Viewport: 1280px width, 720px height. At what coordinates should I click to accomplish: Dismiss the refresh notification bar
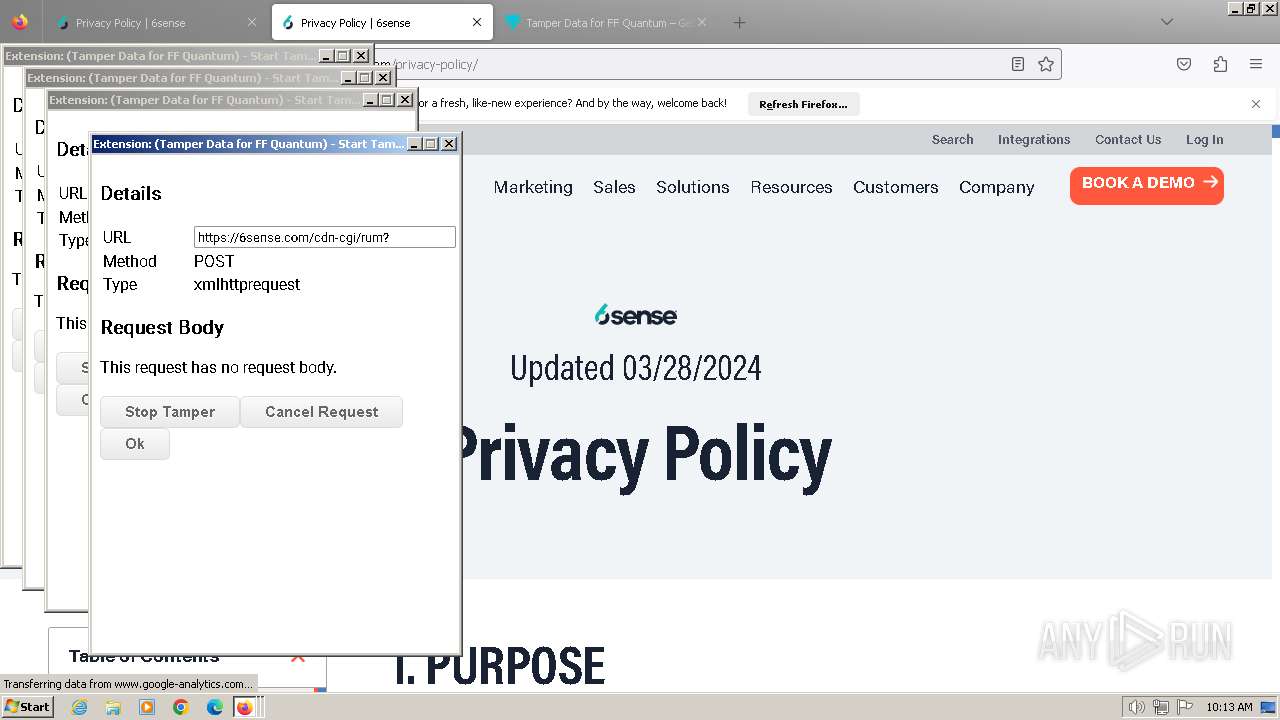(1256, 104)
